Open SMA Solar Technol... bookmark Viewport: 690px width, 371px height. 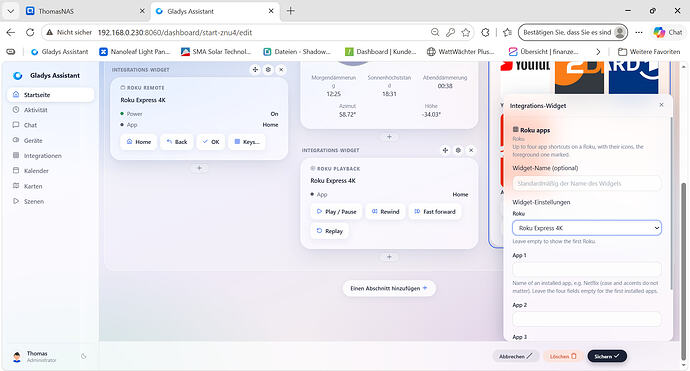216,51
